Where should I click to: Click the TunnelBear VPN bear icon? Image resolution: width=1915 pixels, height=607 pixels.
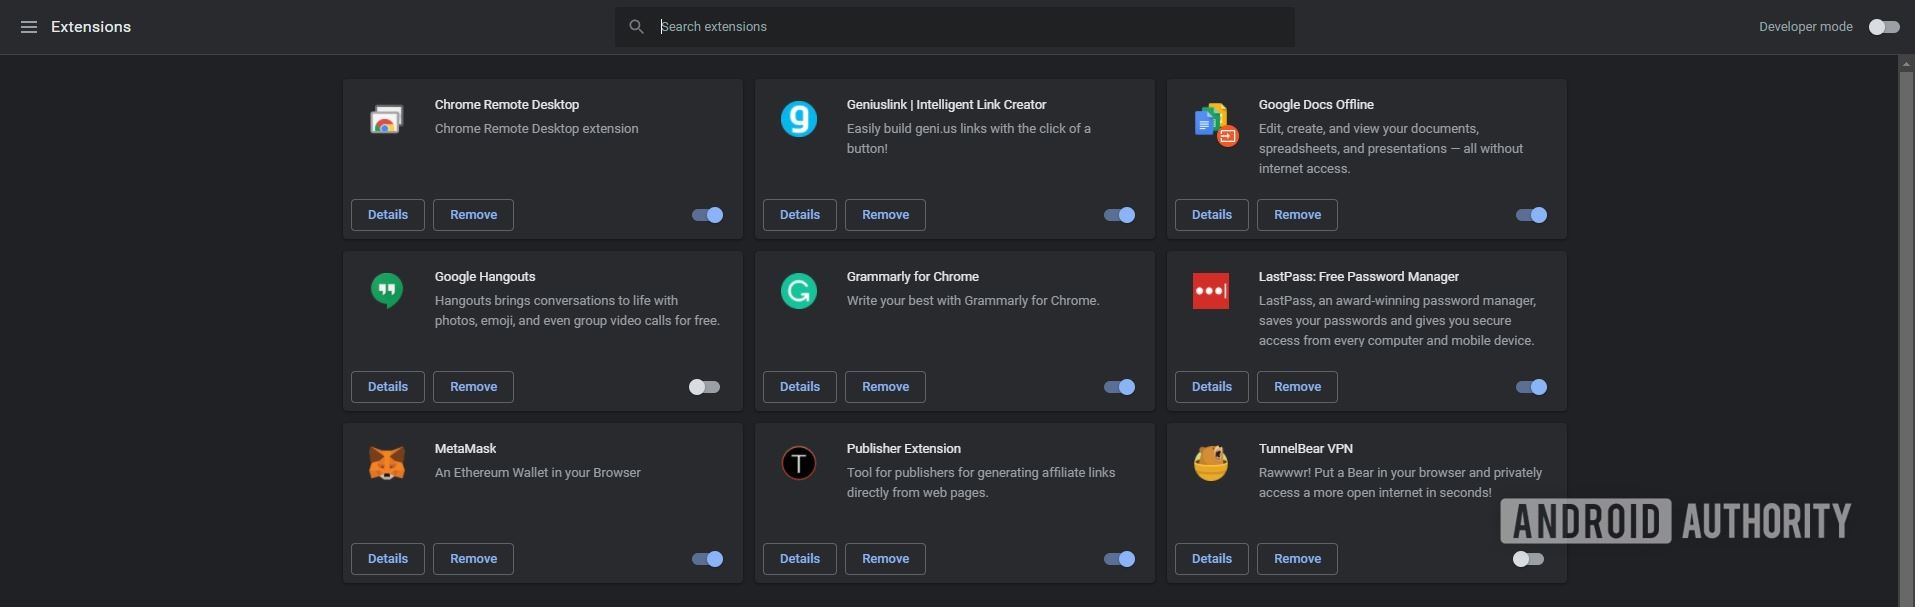click(x=1211, y=463)
